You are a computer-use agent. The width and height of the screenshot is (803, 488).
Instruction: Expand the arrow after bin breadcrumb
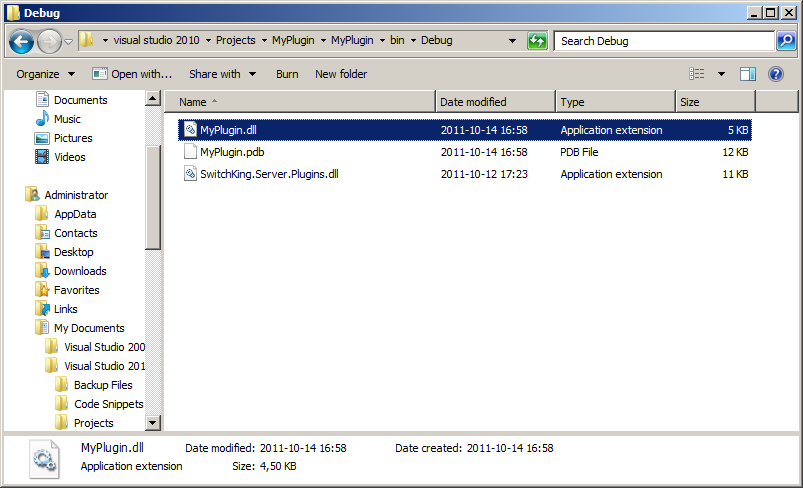413,40
